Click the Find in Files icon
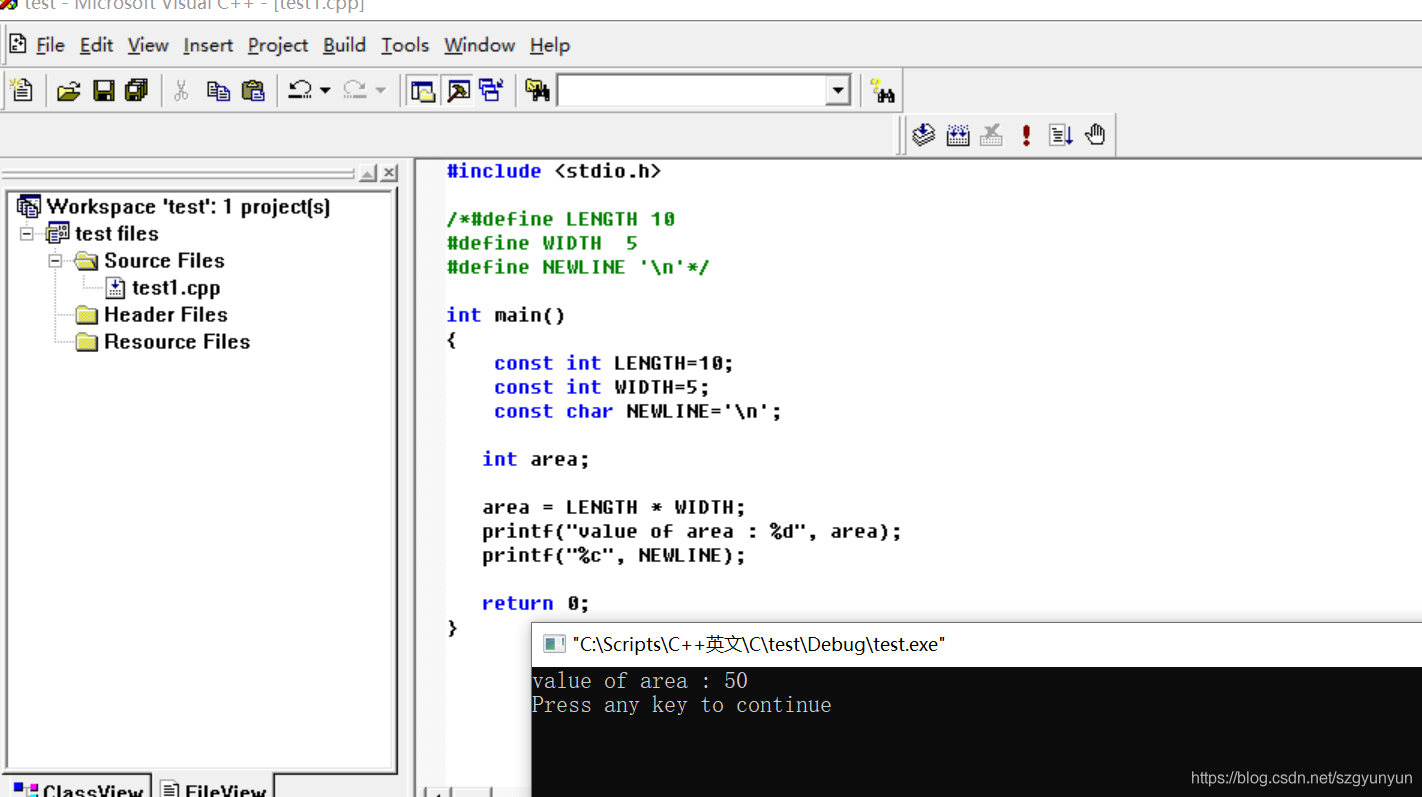Screen dimensions: 1422x797 coord(537,91)
